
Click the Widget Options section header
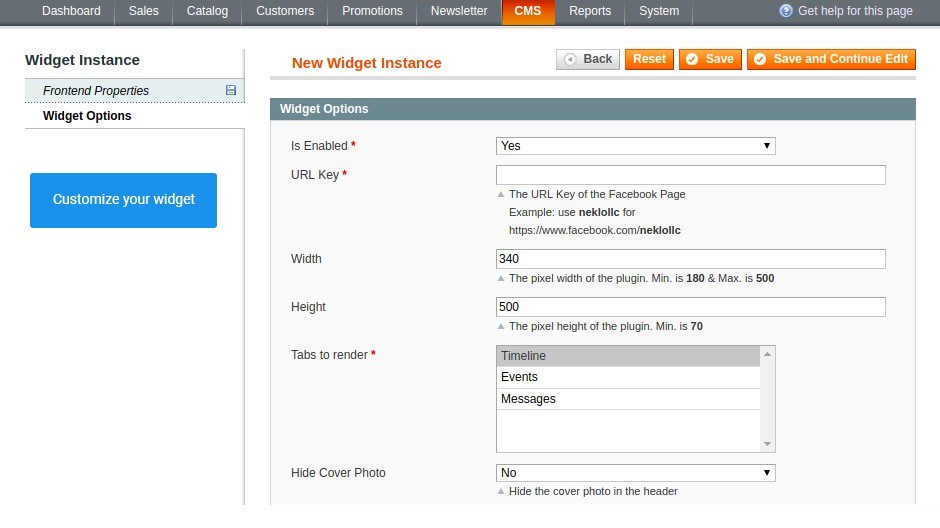(593, 109)
